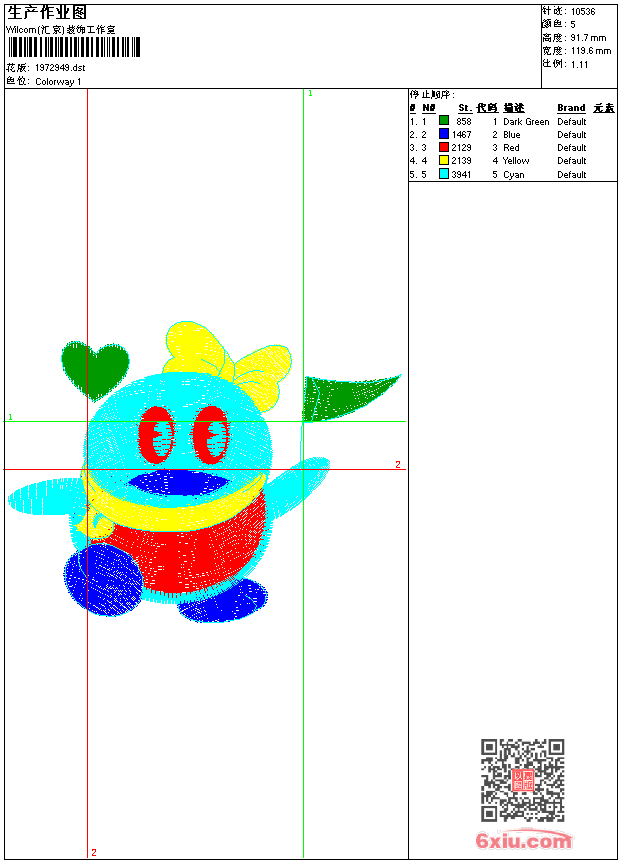Click the Blue description text
The height and width of the screenshot is (860, 620).
pos(511,134)
